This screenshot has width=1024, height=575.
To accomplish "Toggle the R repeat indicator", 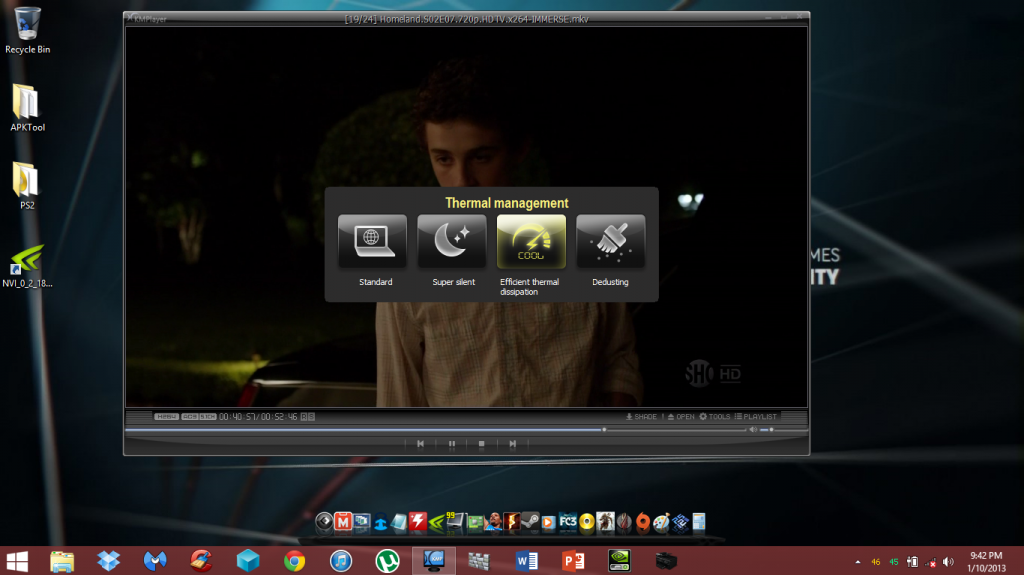I will coord(304,416).
